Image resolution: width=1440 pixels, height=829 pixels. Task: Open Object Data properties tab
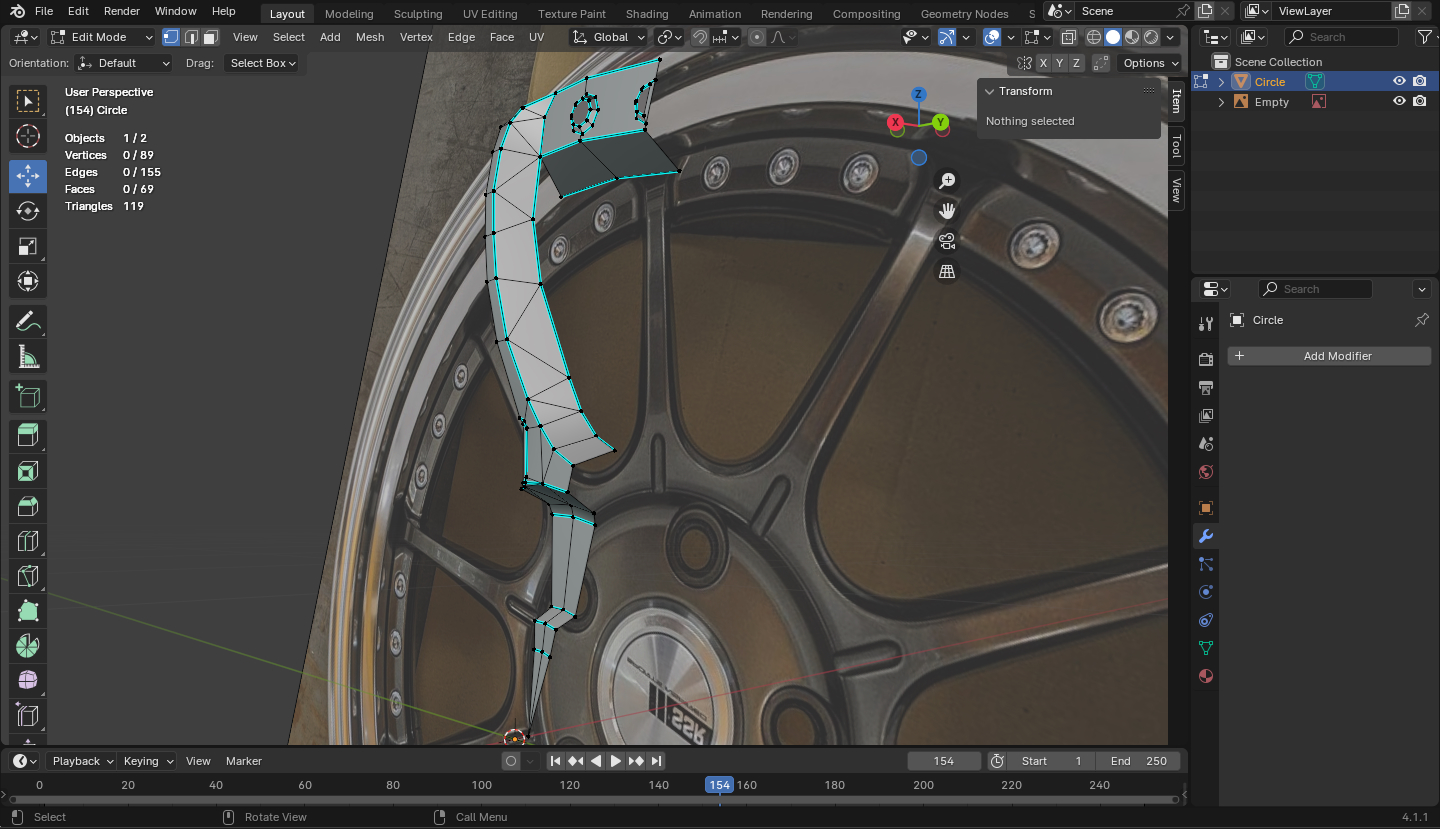click(x=1206, y=648)
